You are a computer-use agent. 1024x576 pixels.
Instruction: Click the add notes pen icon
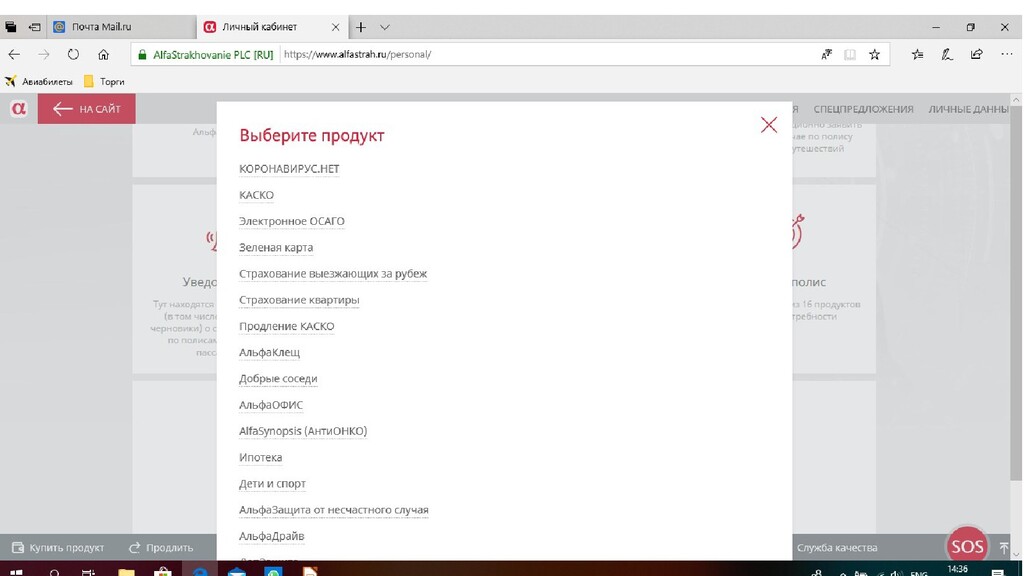coord(947,55)
